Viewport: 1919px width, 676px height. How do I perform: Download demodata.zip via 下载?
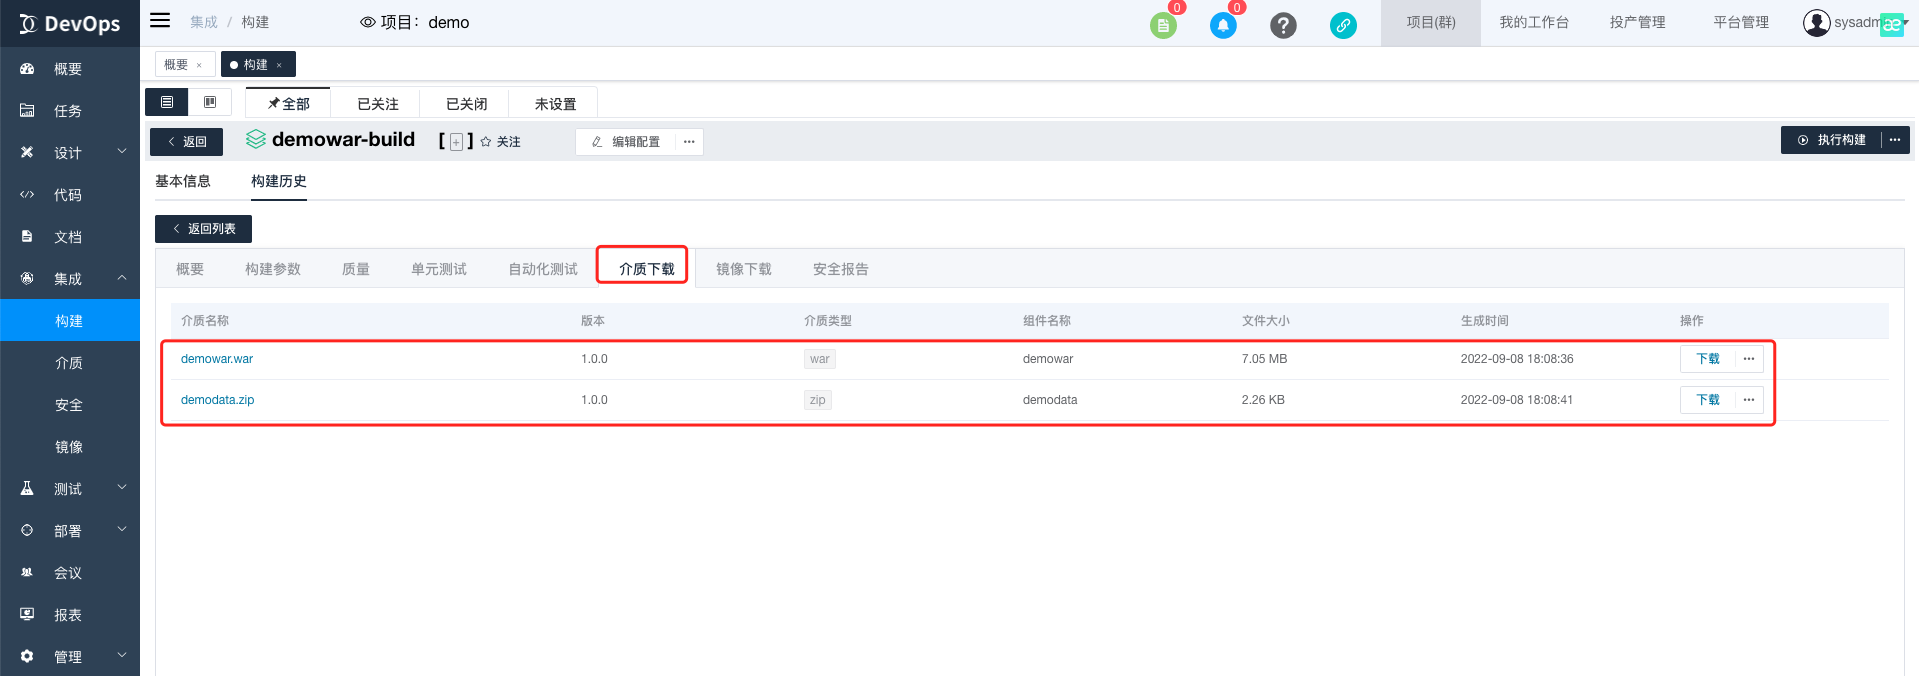point(1708,400)
